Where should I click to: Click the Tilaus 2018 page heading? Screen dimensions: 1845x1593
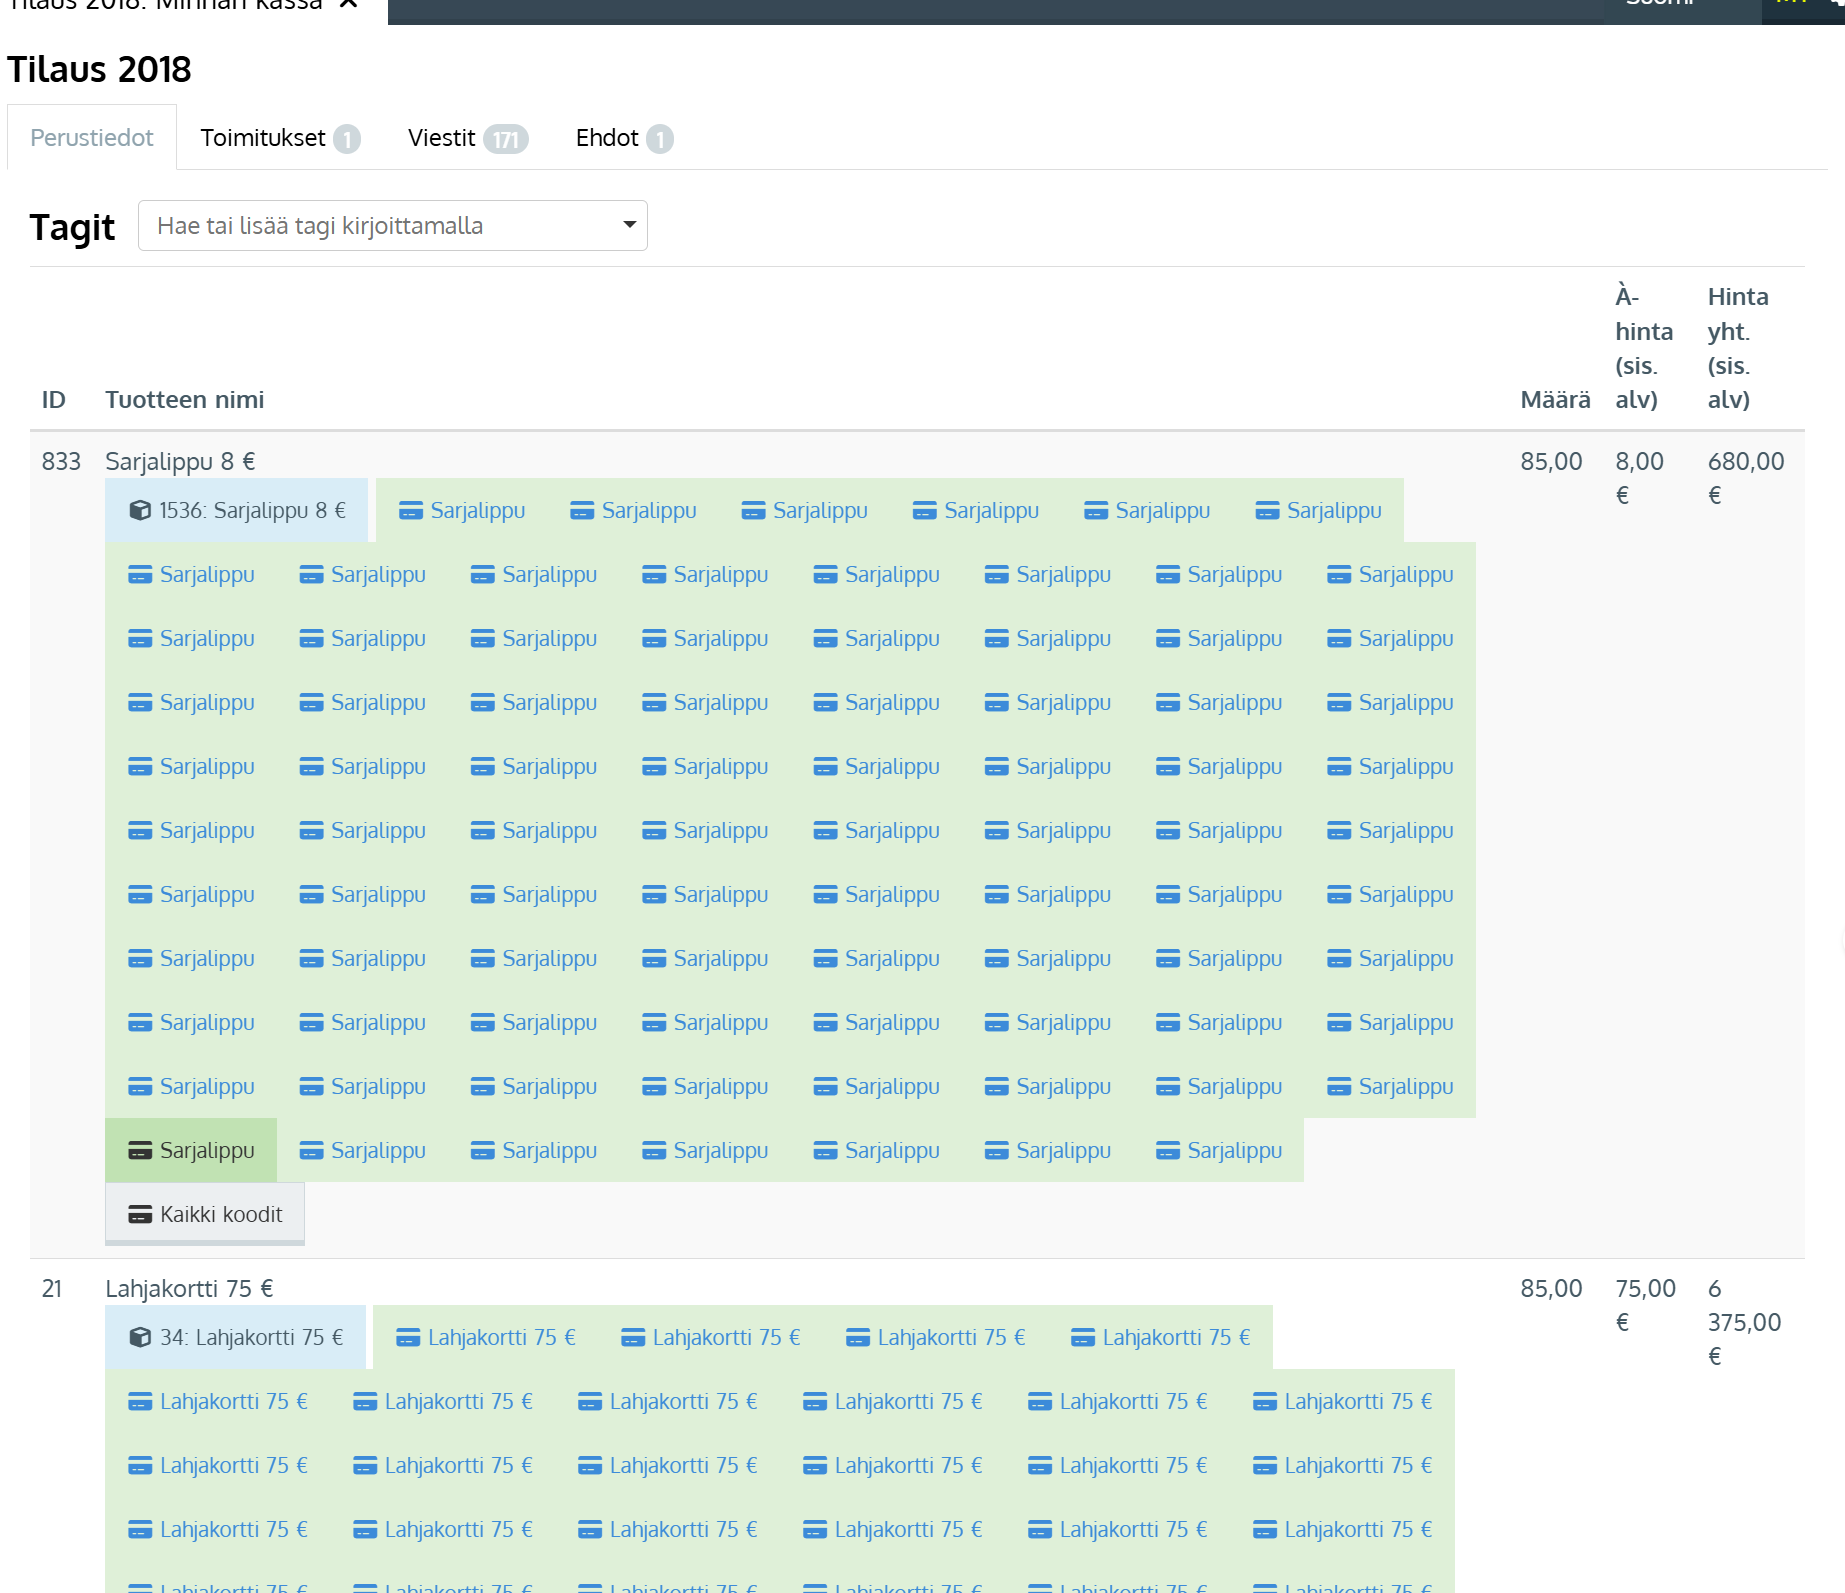(x=99, y=70)
